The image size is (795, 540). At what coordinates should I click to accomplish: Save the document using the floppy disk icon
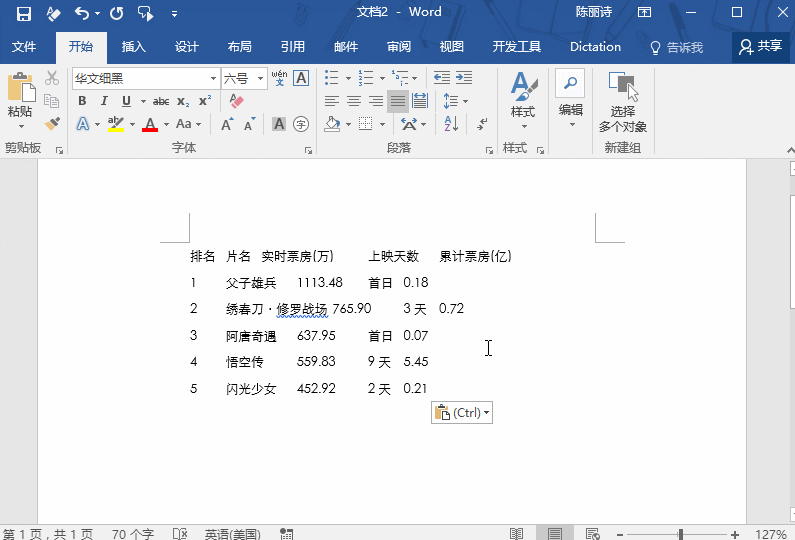(24, 13)
